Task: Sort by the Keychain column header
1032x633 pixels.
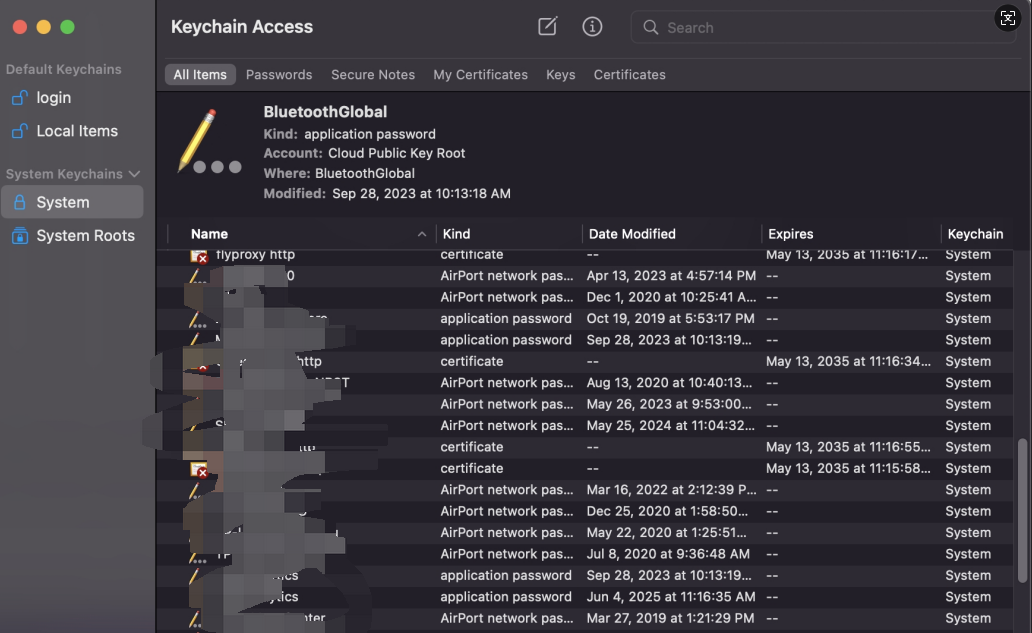Action: [x=975, y=234]
